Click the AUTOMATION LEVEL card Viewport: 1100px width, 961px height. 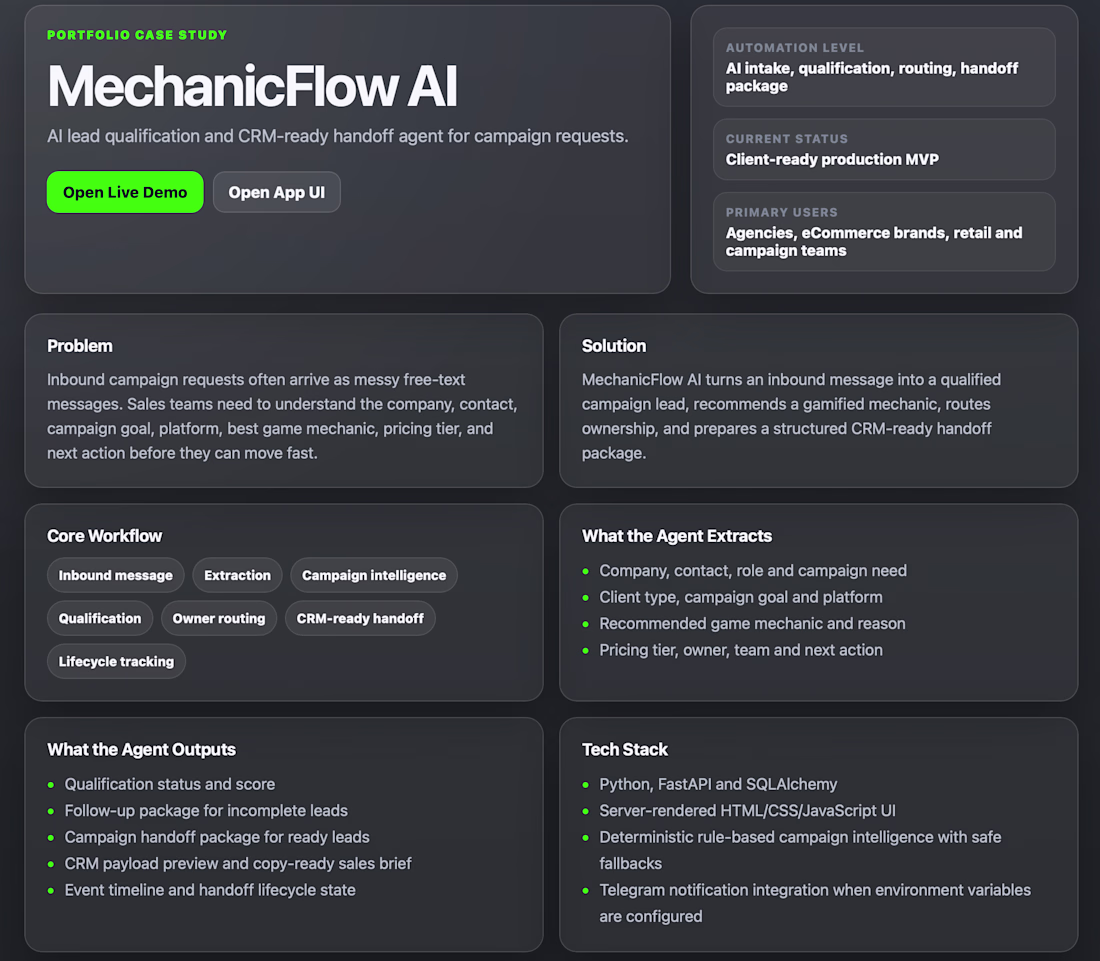click(884, 67)
